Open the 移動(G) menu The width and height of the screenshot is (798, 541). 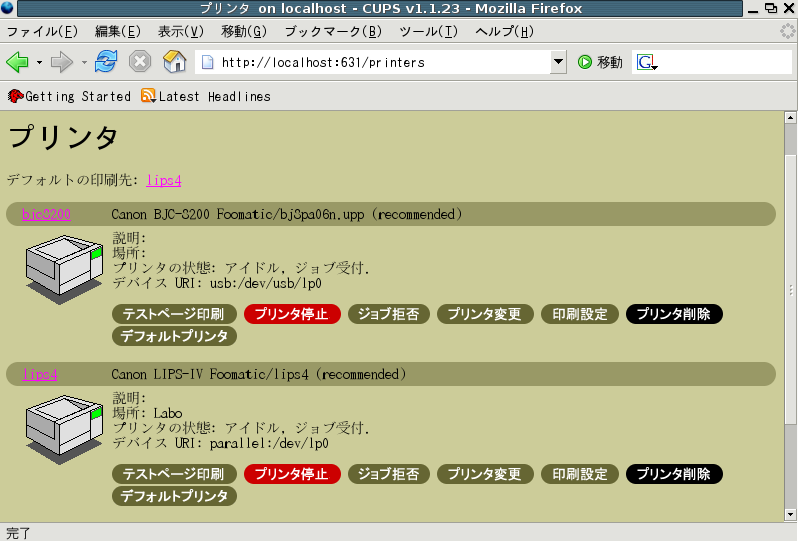pyautogui.click(x=244, y=32)
